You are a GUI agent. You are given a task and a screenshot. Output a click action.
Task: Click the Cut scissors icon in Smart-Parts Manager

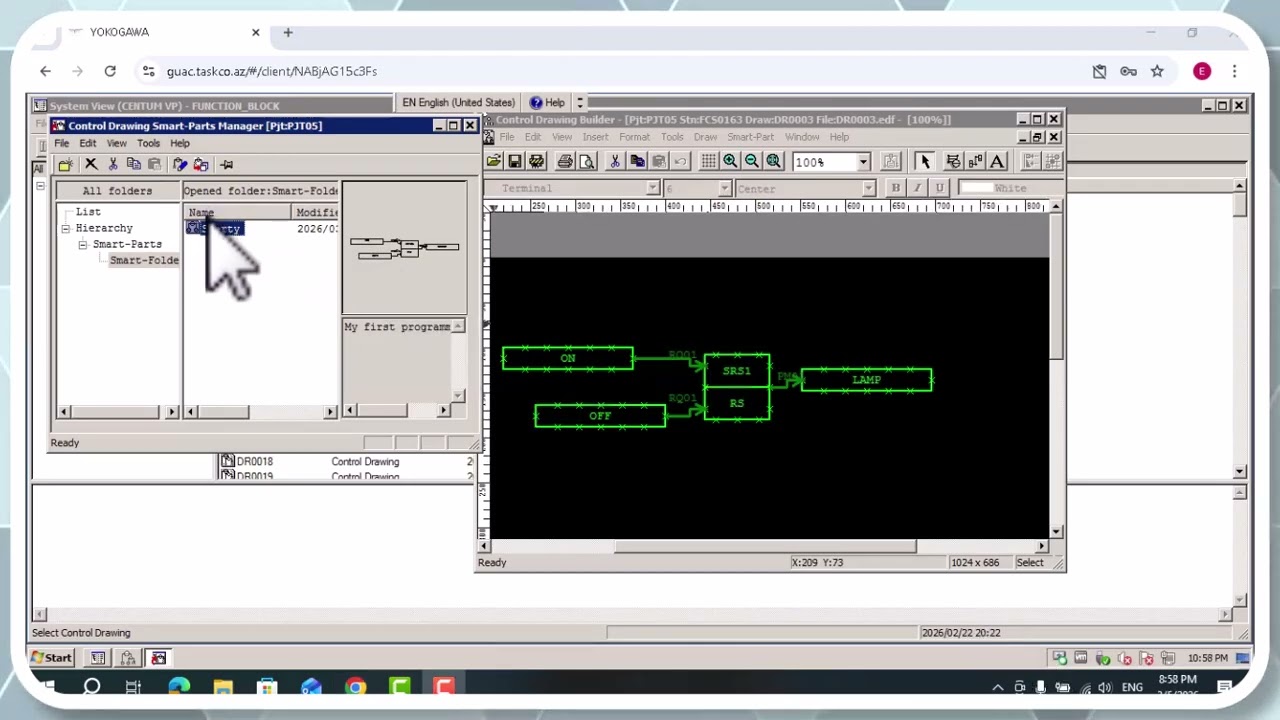pyautogui.click(x=113, y=164)
